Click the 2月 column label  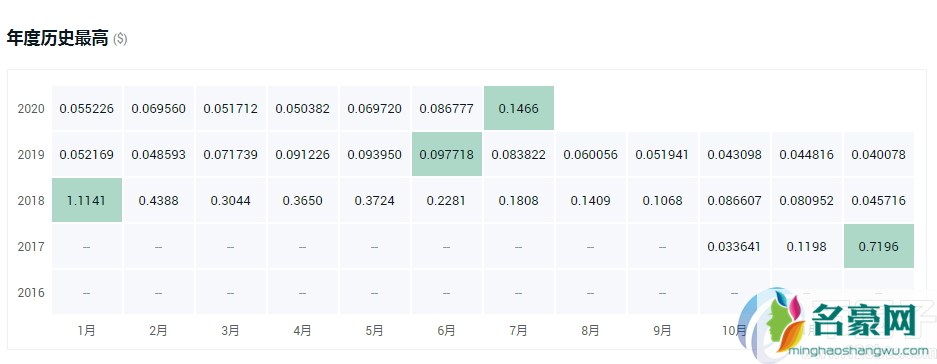pos(158,330)
